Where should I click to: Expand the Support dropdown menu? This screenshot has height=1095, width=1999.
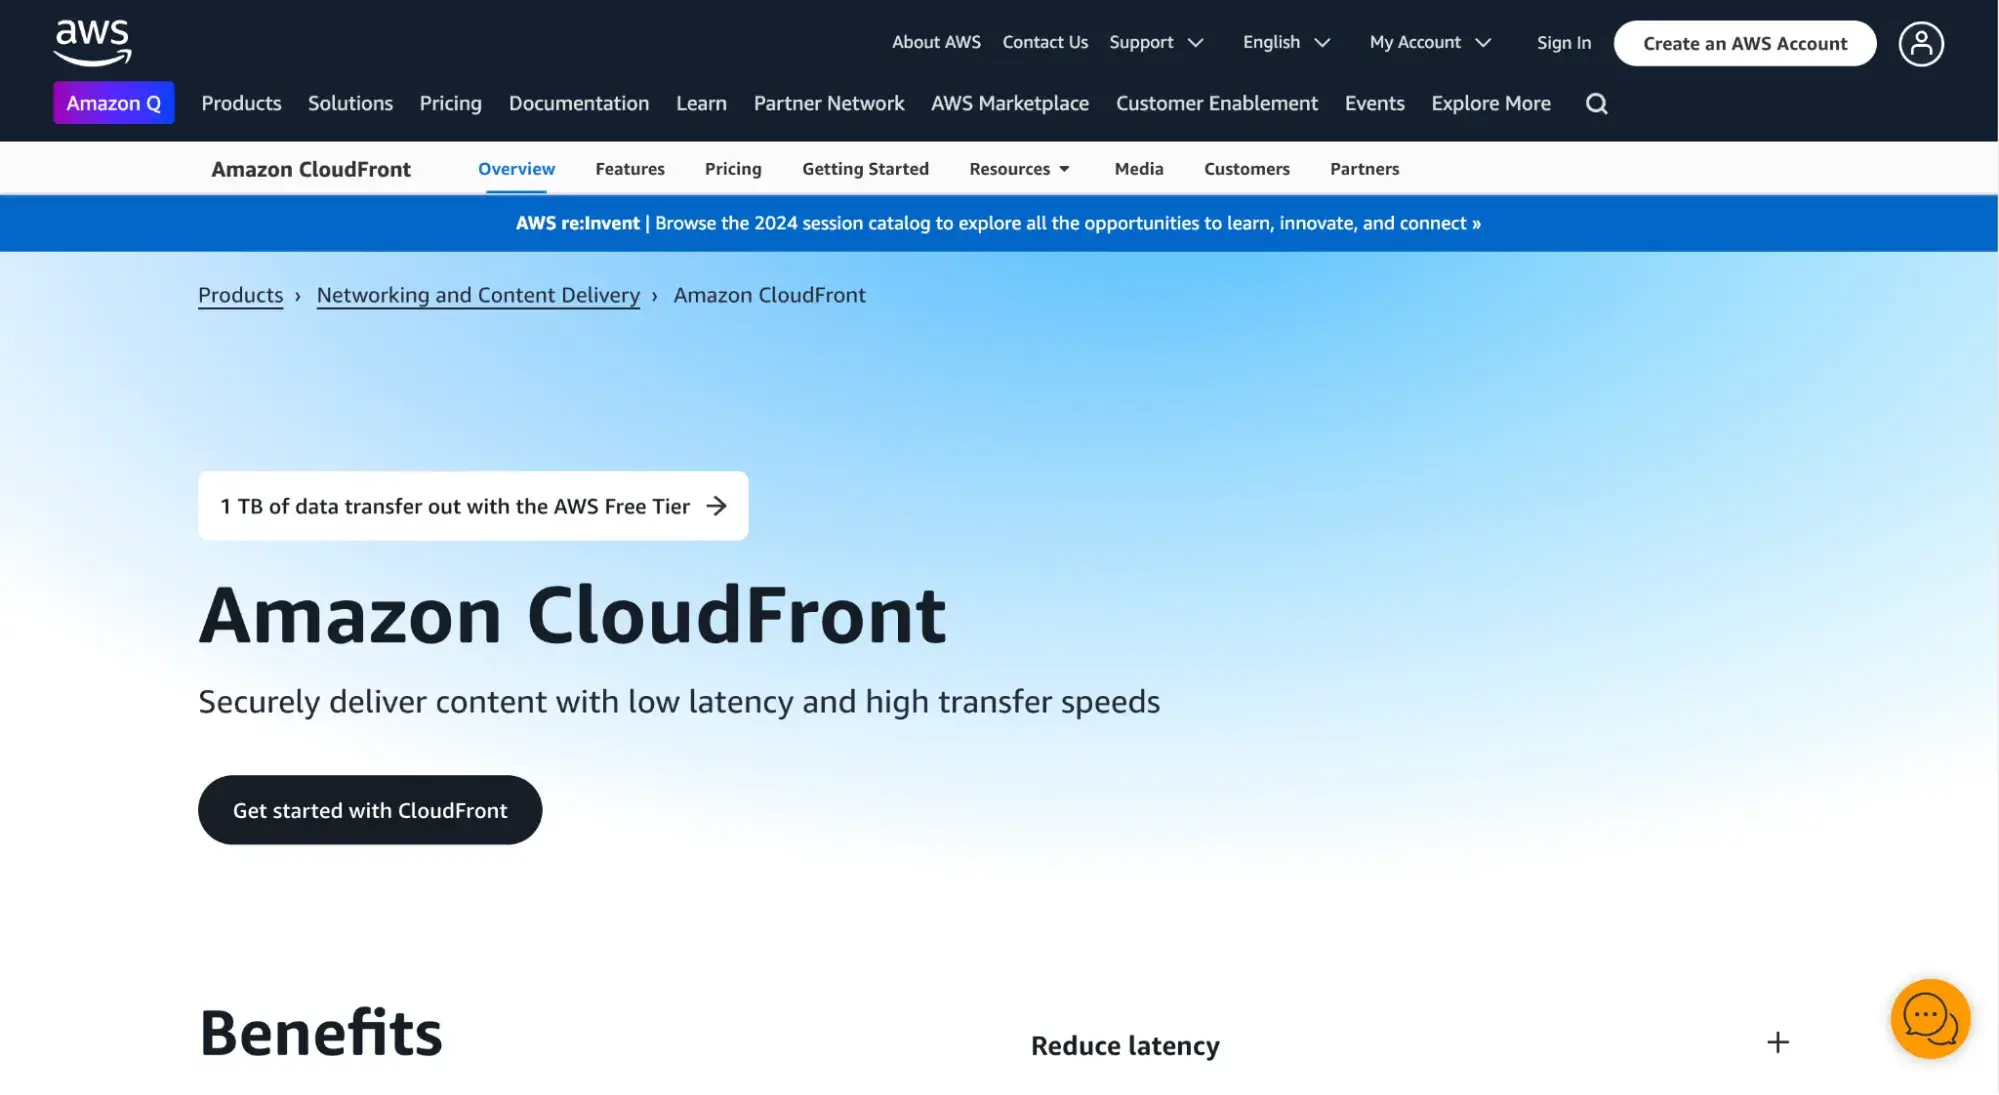click(1155, 42)
